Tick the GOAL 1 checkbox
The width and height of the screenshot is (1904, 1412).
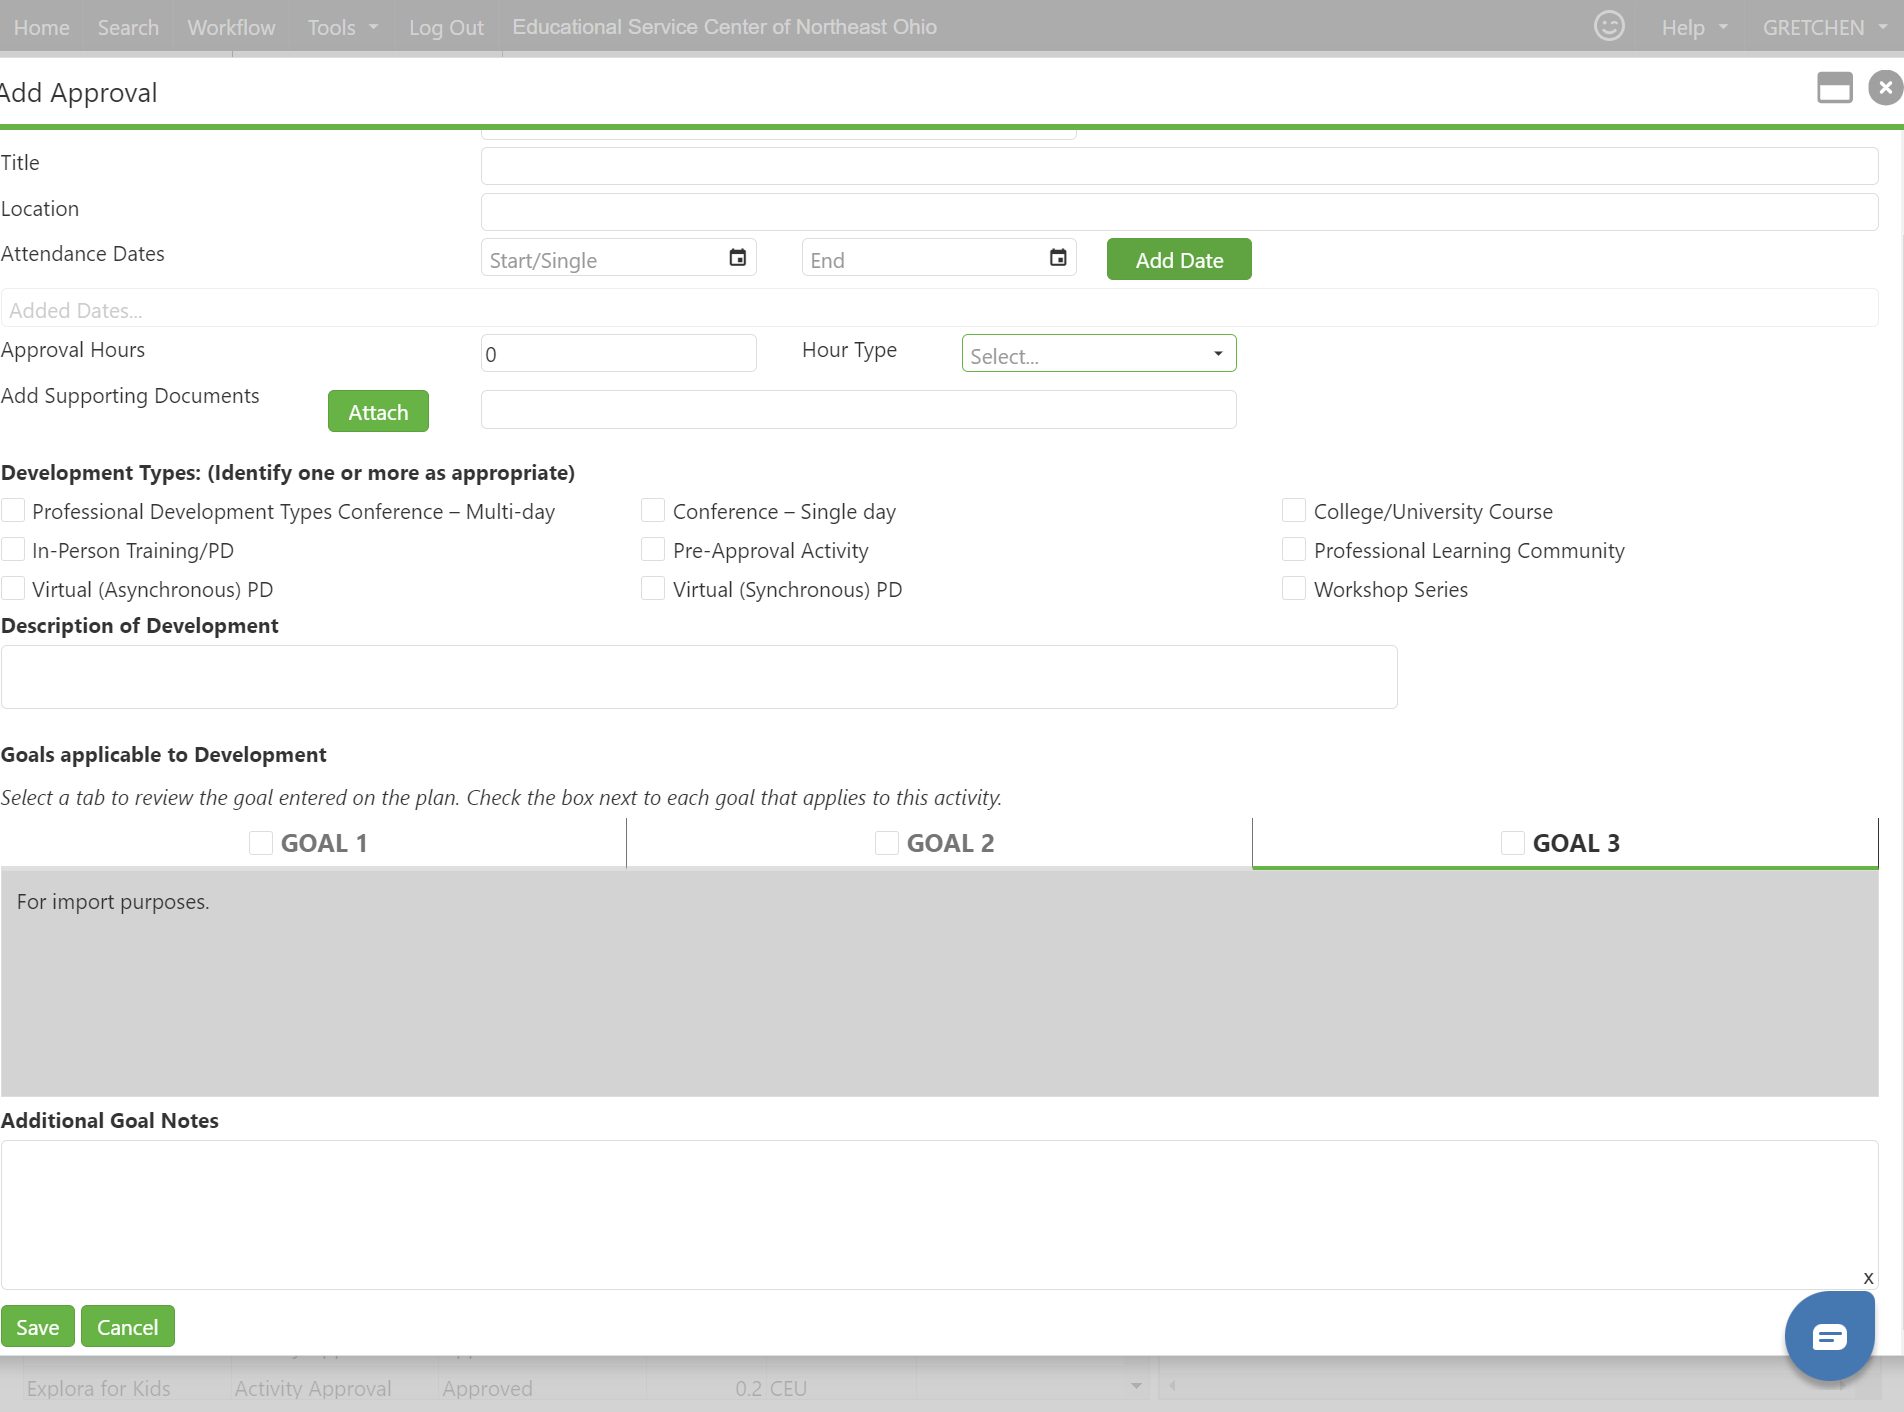(x=261, y=843)
